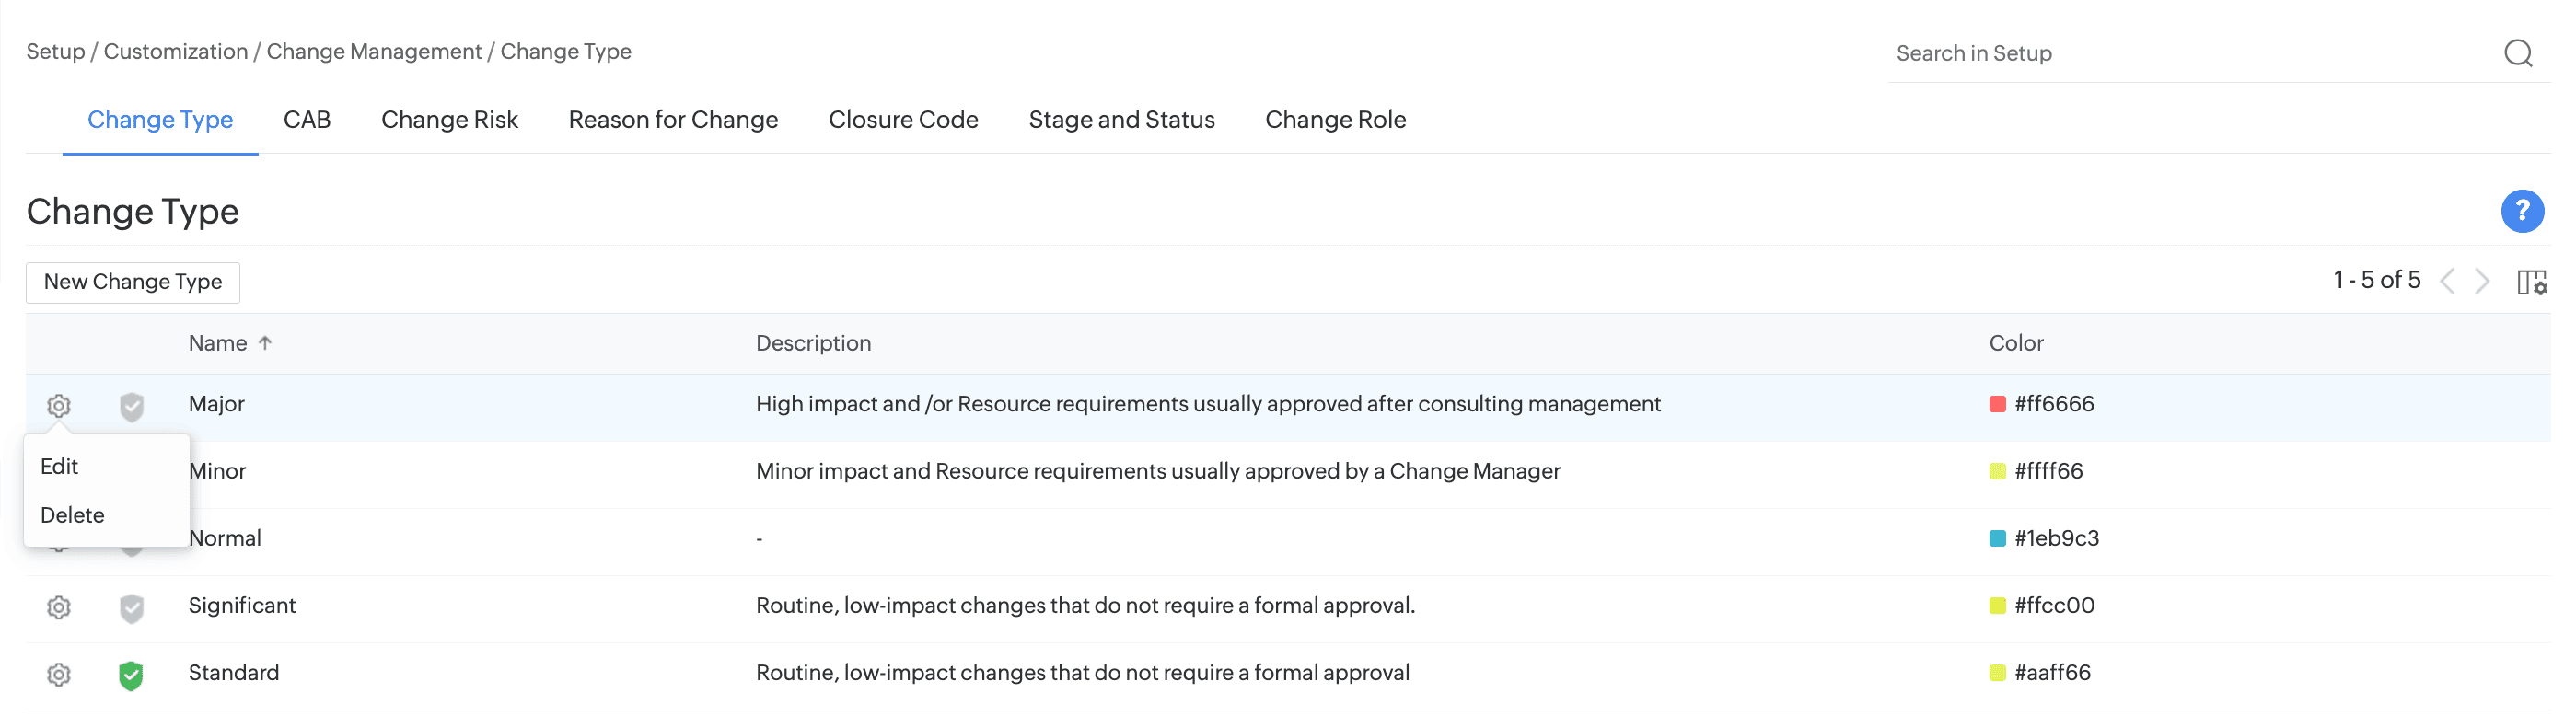The width and height of the screenshot is (2576, 716).
Task: Open the gear menu for Standard row
Action: [59, 674]
